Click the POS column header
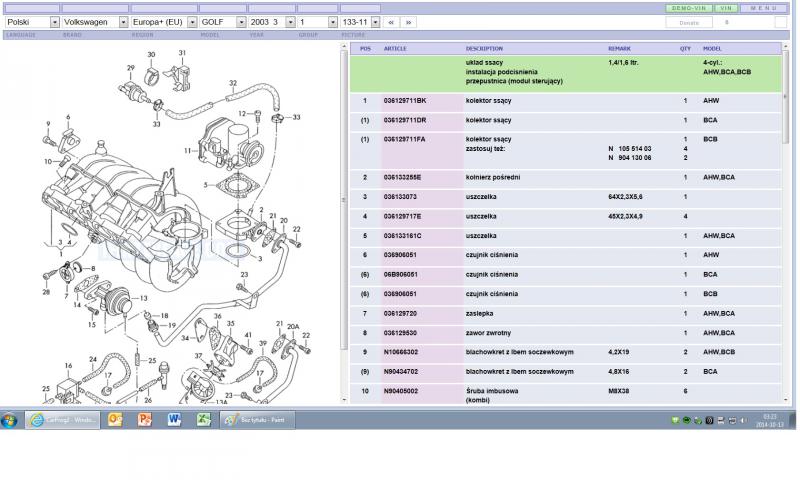The height and width of the screenshot is (500, 800). [365, 49]
